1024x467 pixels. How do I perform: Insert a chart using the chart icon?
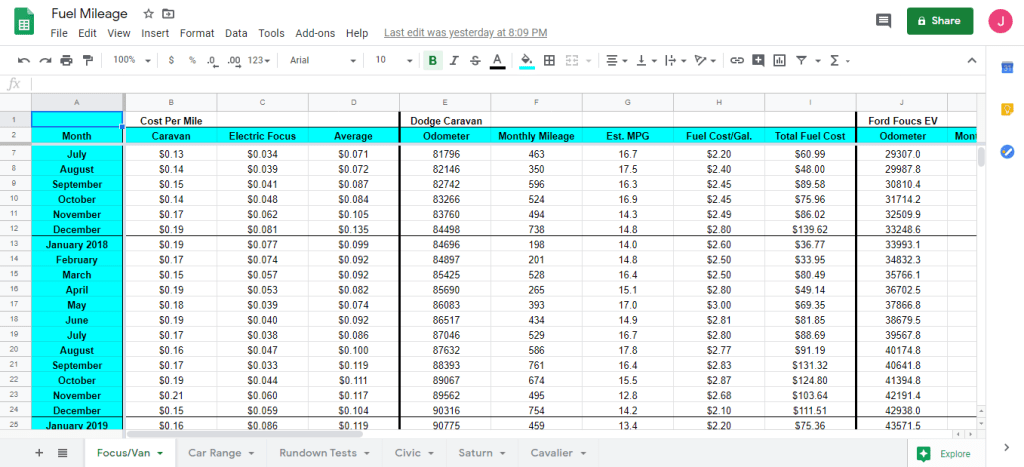[x=779, y=60]
